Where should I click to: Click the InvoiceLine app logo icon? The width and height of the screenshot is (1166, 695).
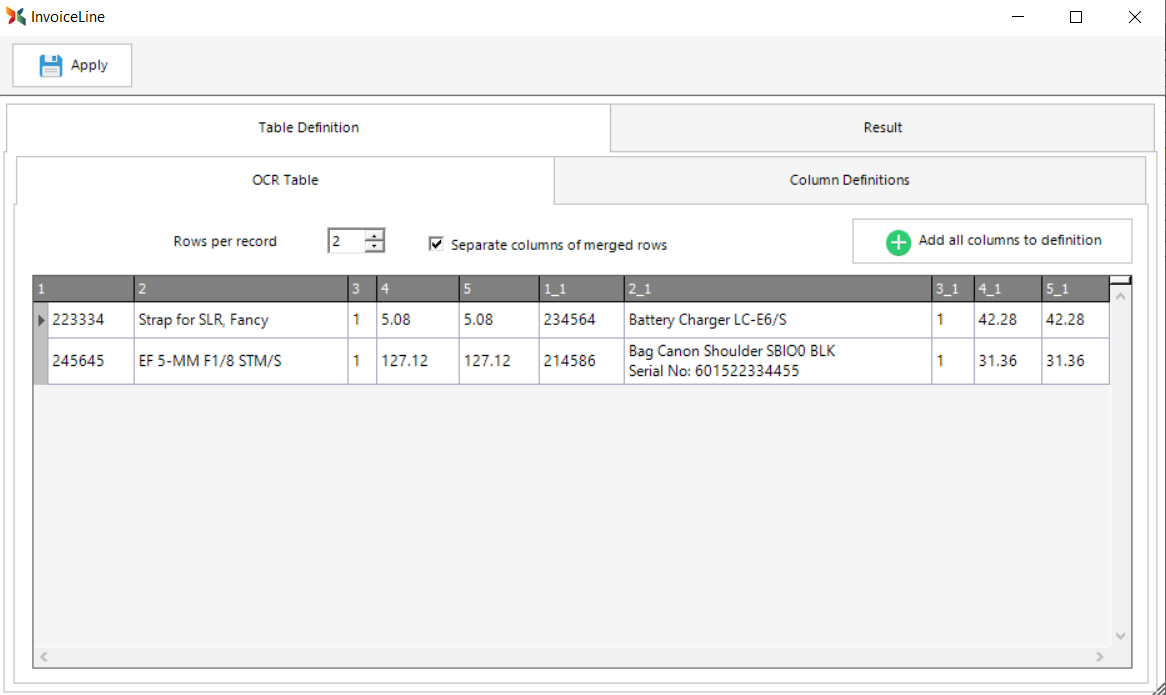point(16,17)
